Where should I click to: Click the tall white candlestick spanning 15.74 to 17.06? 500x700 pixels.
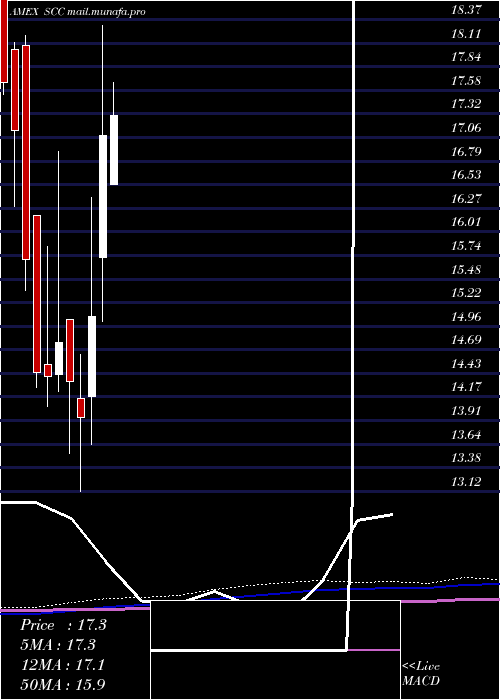point(103,196)
